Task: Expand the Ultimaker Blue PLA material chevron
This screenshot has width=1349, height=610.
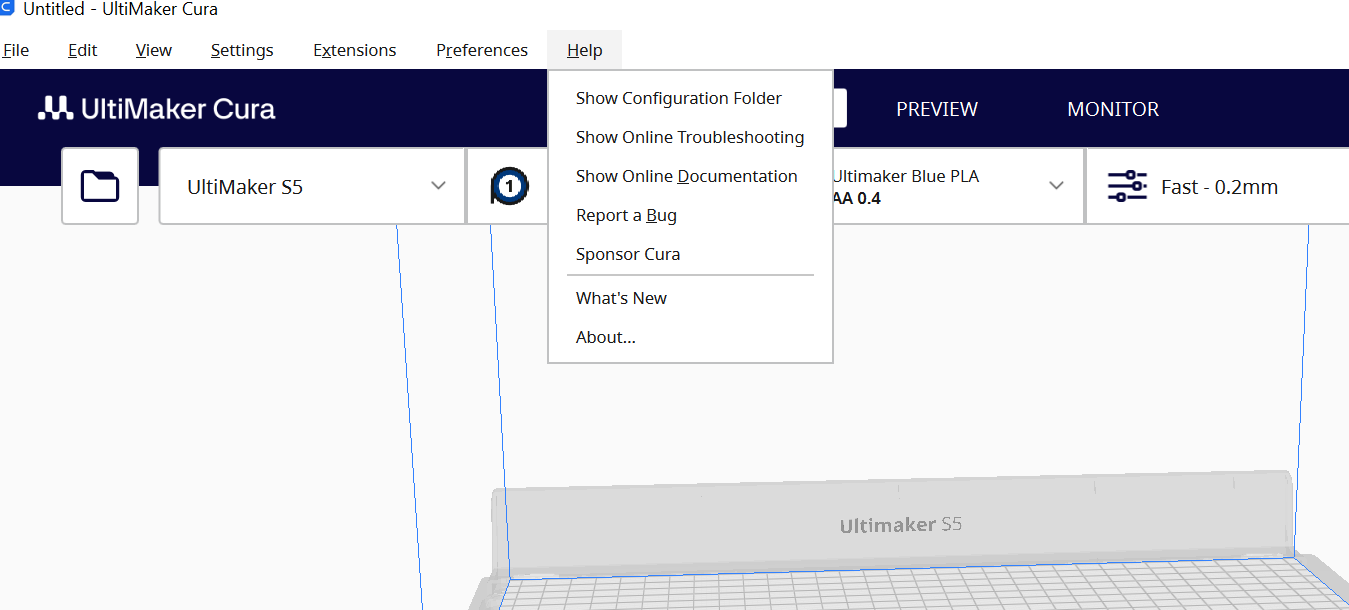Action: [1056, 186]
